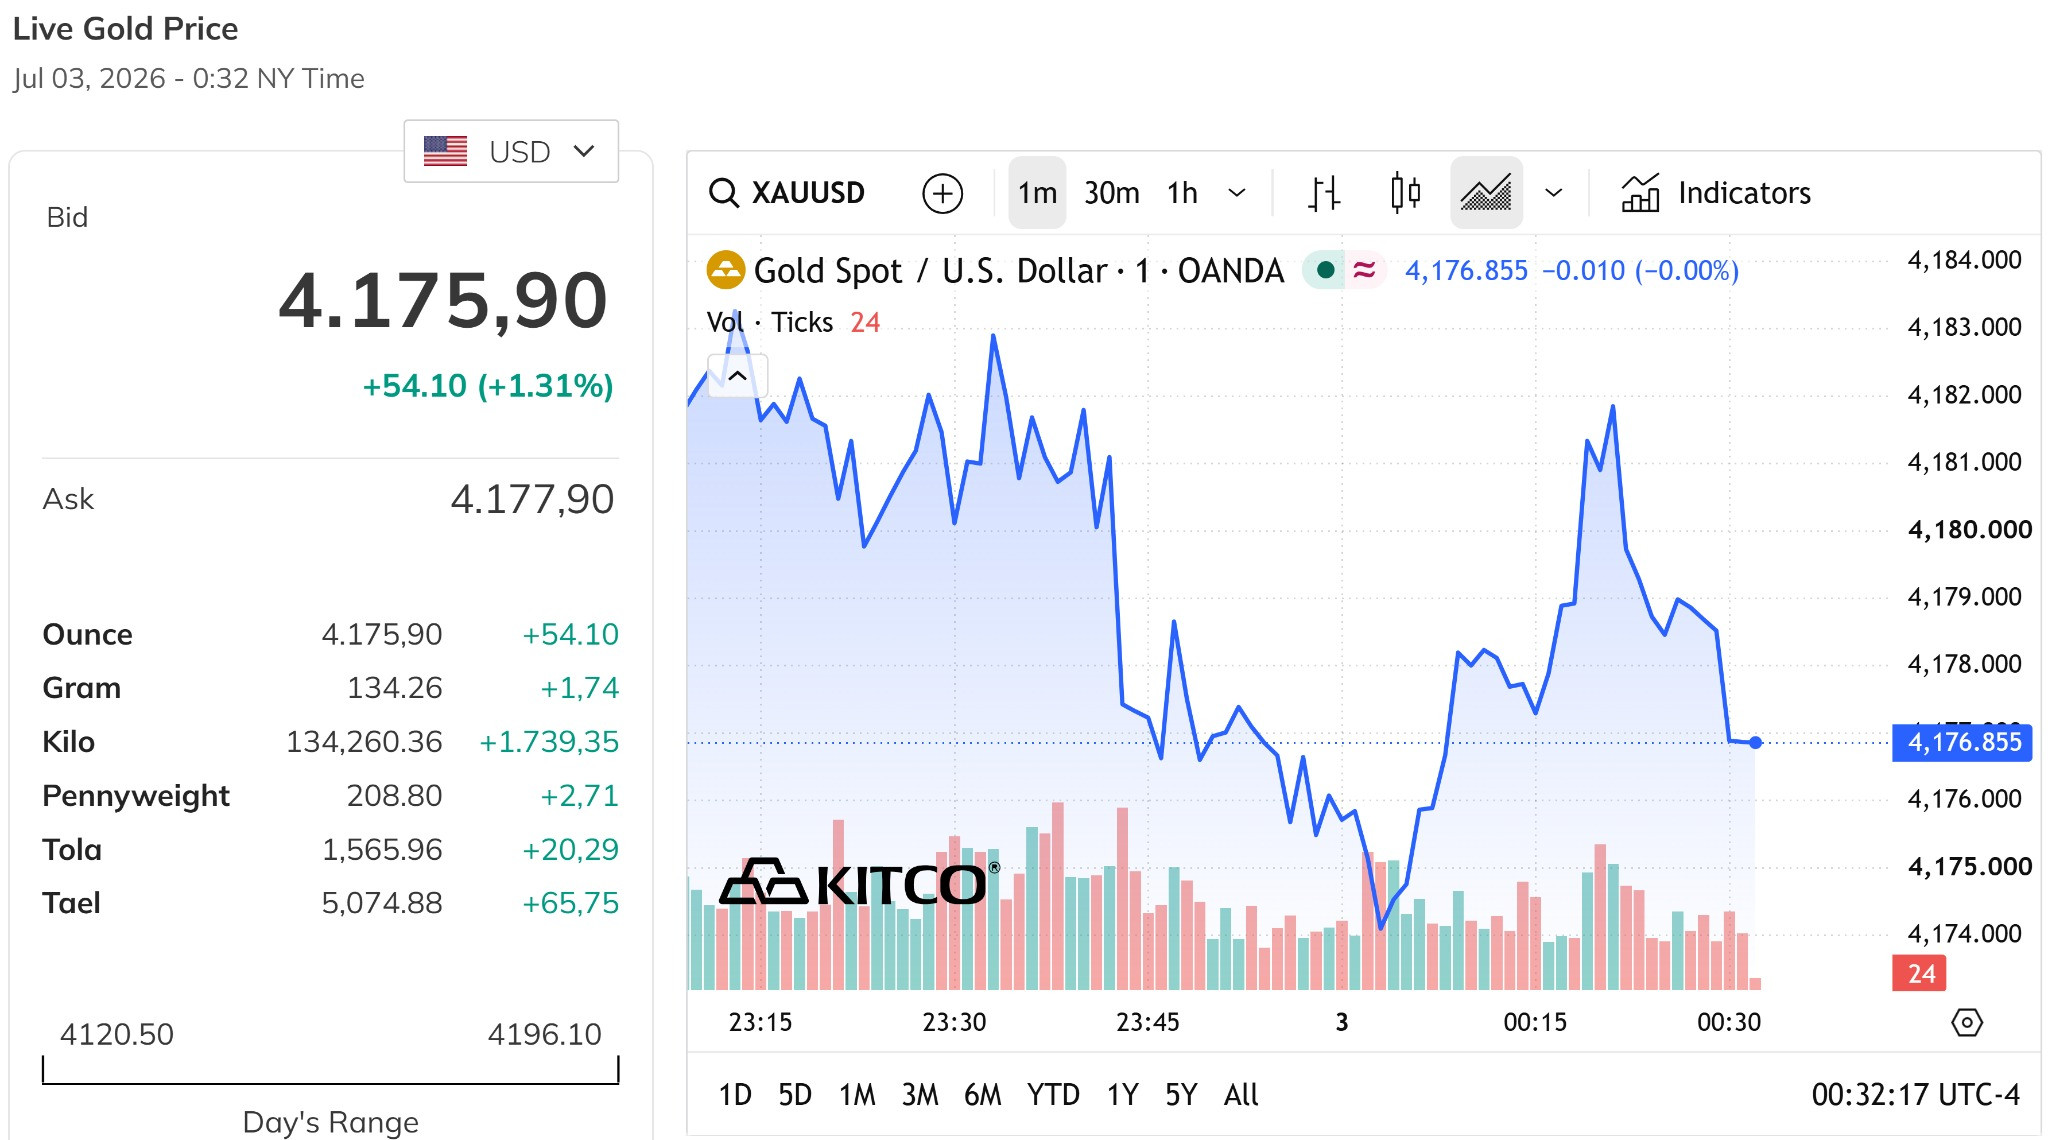Open the USD currency dropdown

tap(511, 151)
